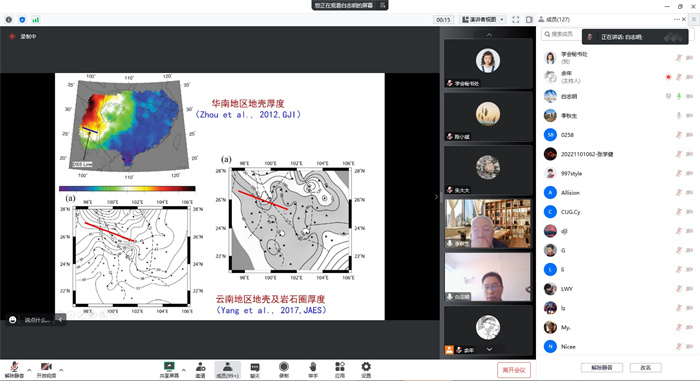This screenshot has width=700, height=381.
Task: Toggle the fullscreen icon in top bar
Action: tap(516, 20)
